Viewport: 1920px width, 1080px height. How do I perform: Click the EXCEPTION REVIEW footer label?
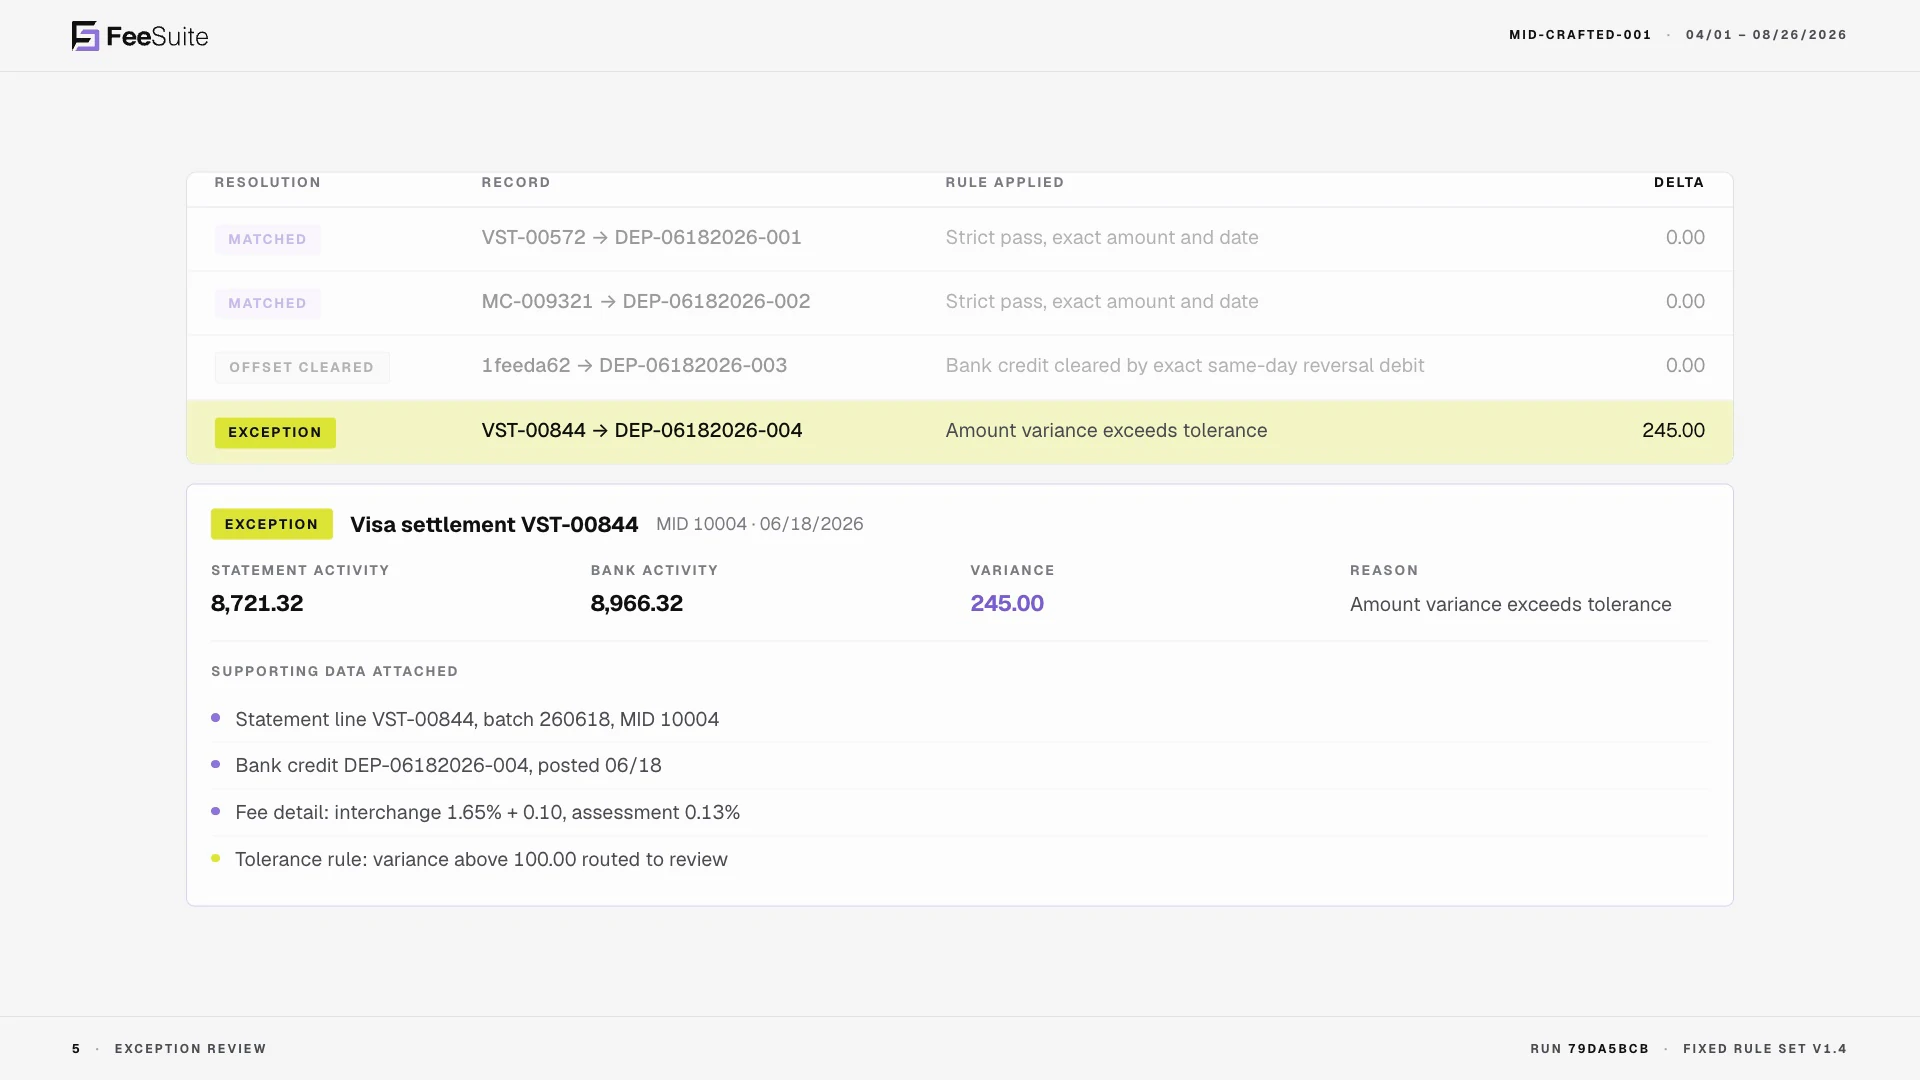tap(191, 1049)
